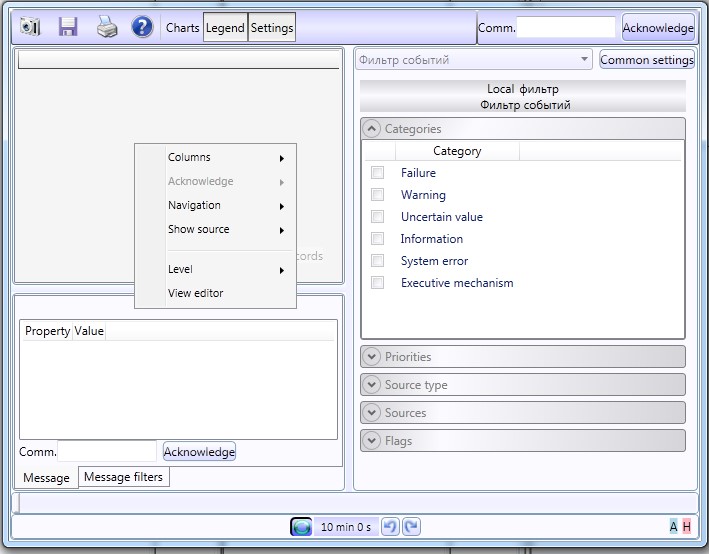Click the undo arrow icon in the bottom bar
This screenshot has width=709, height=554.
click(x=390, y=527)
